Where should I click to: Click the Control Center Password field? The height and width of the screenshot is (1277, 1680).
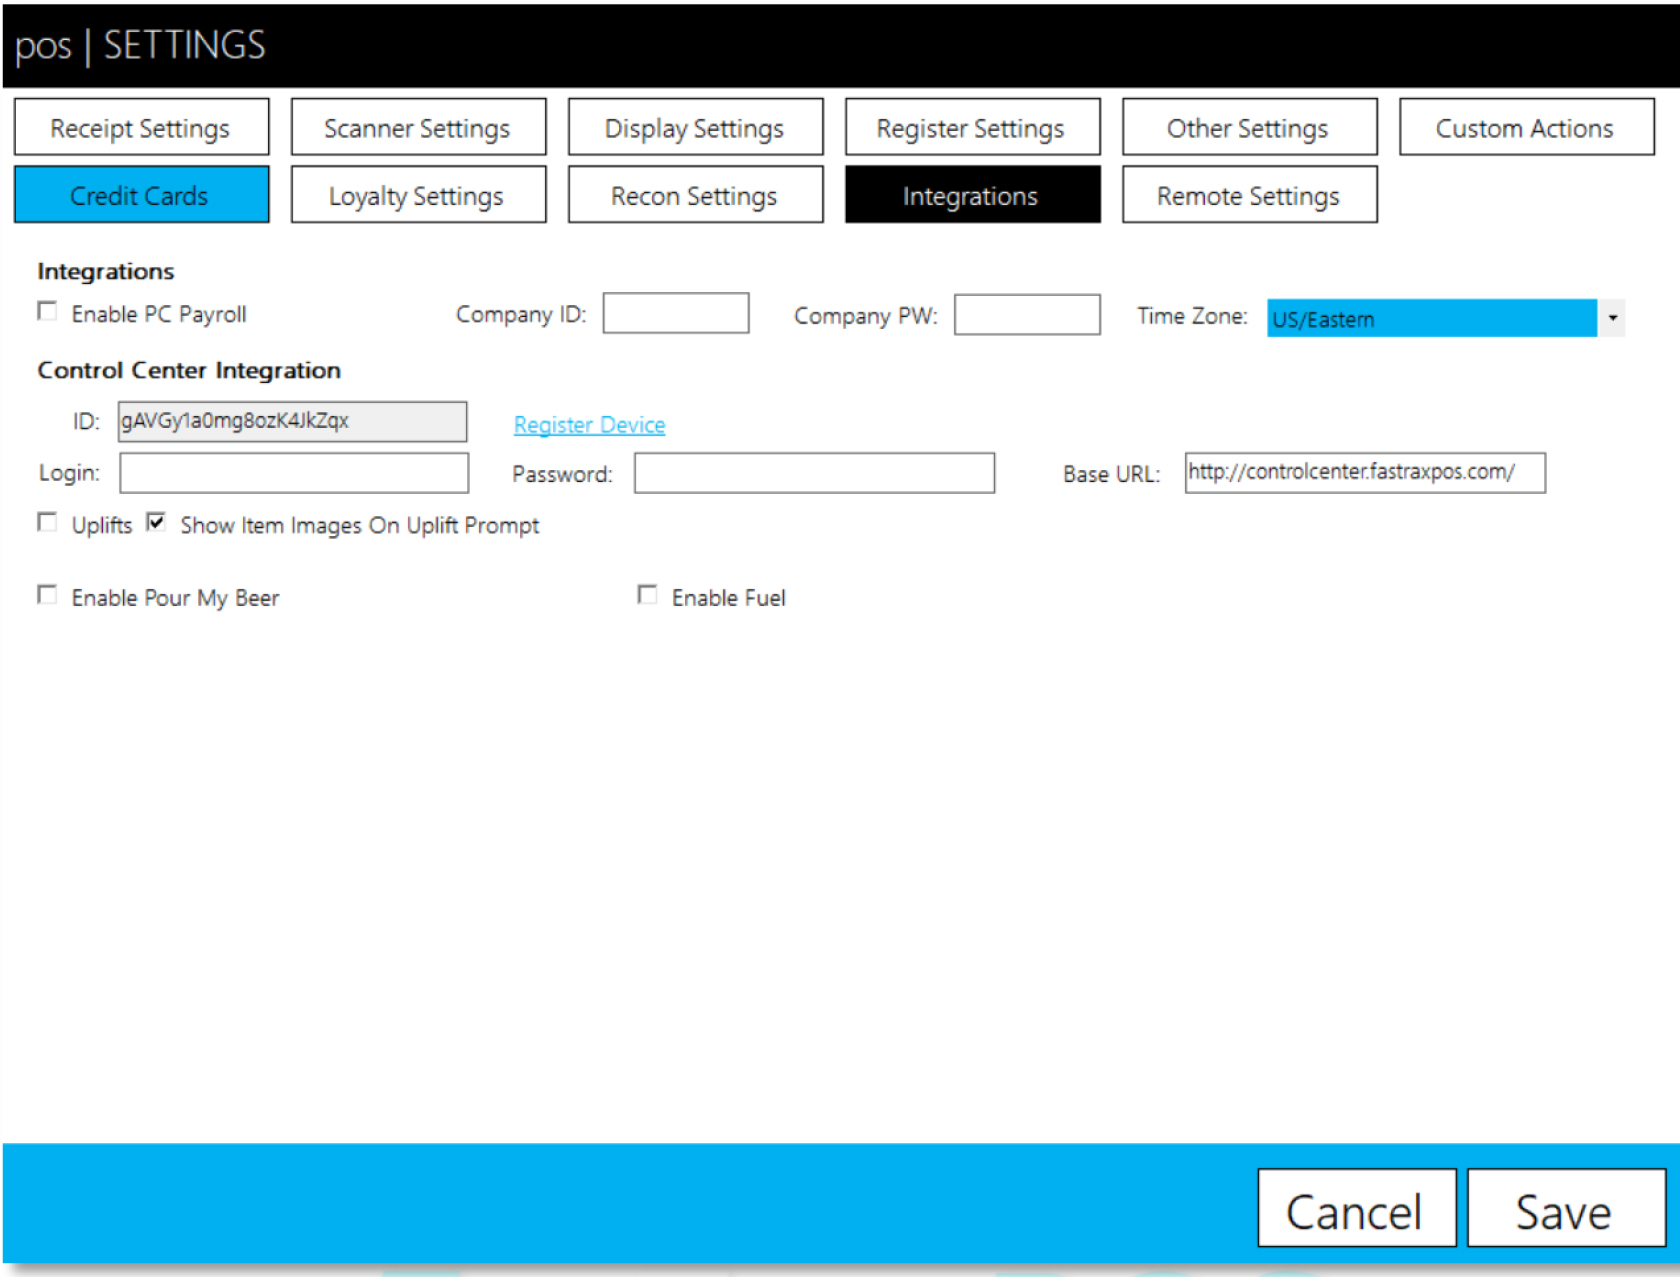pyautogui.click(x=814, y=473)
